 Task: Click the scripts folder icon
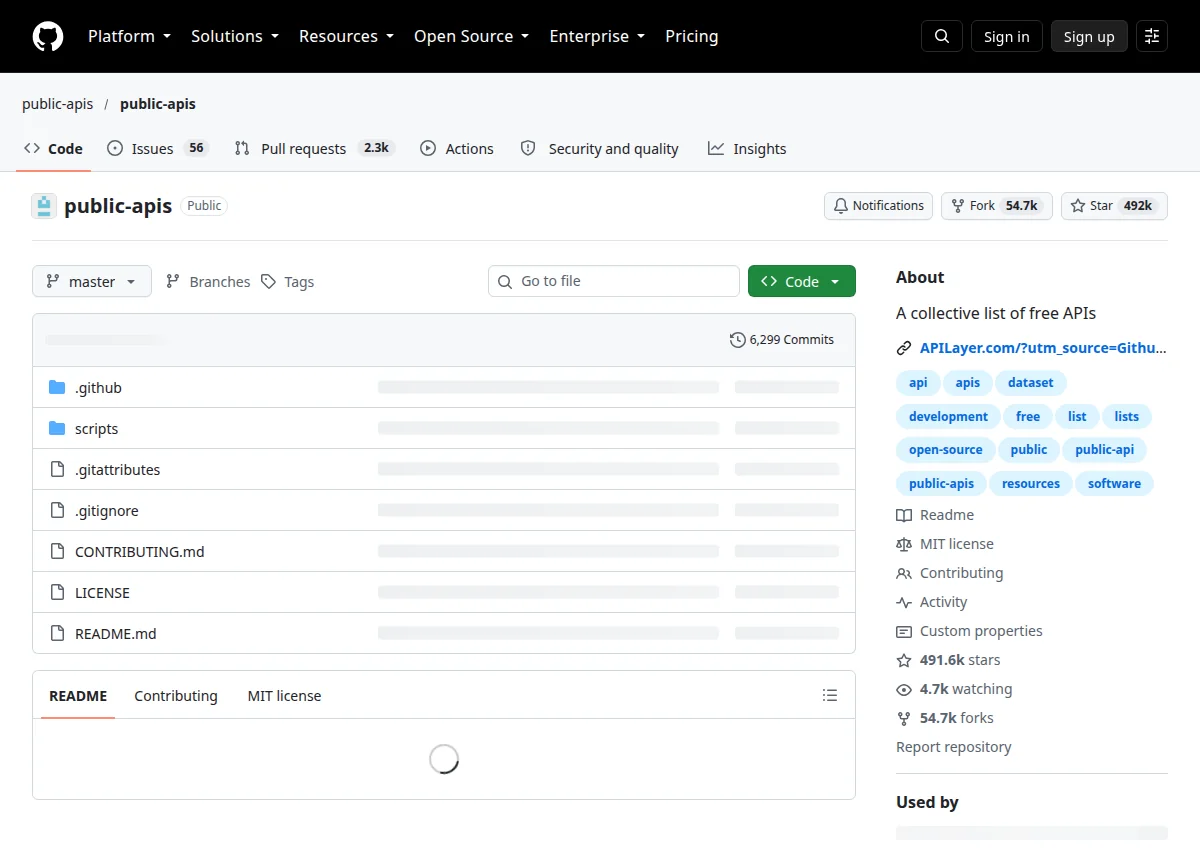coord(57,428)
